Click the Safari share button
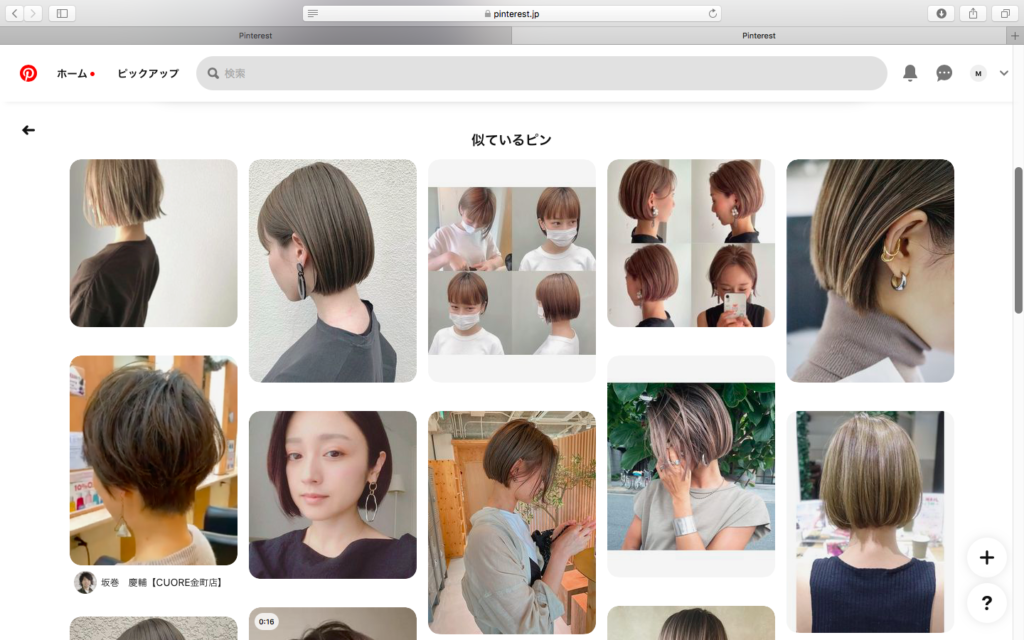 pyautogui.click(x=973, y=13)
